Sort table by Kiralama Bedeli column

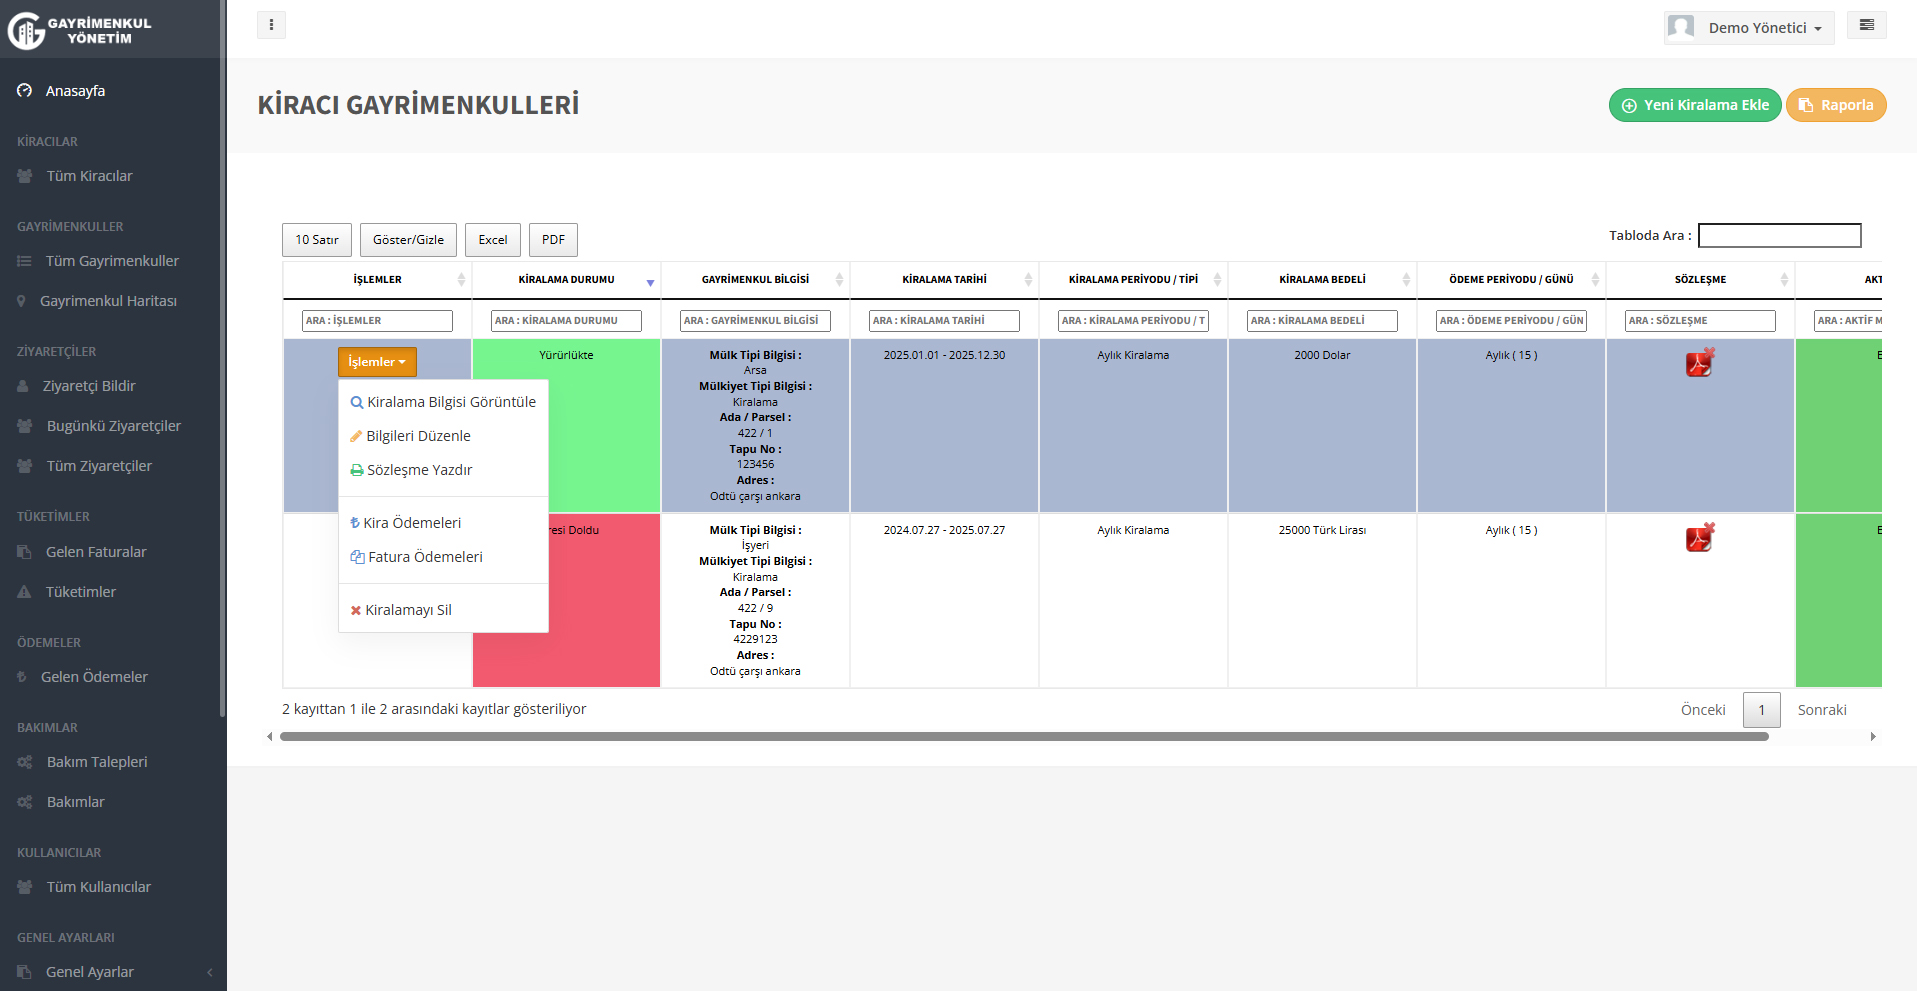coord(1322,280)
